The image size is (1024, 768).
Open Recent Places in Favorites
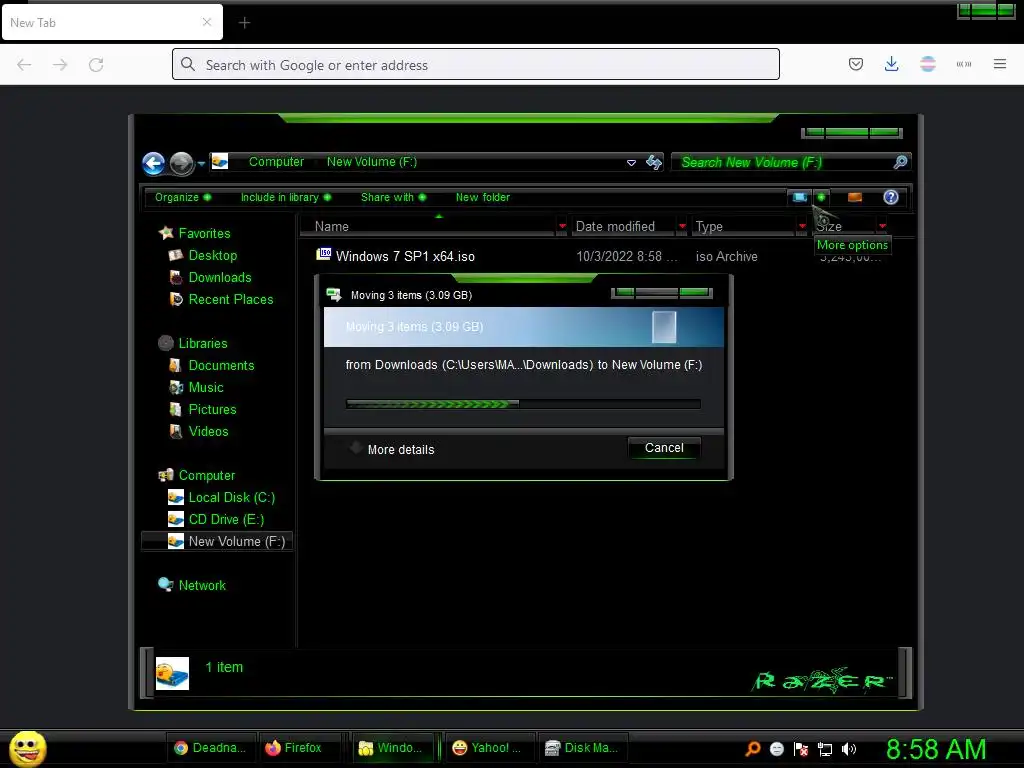231,300
